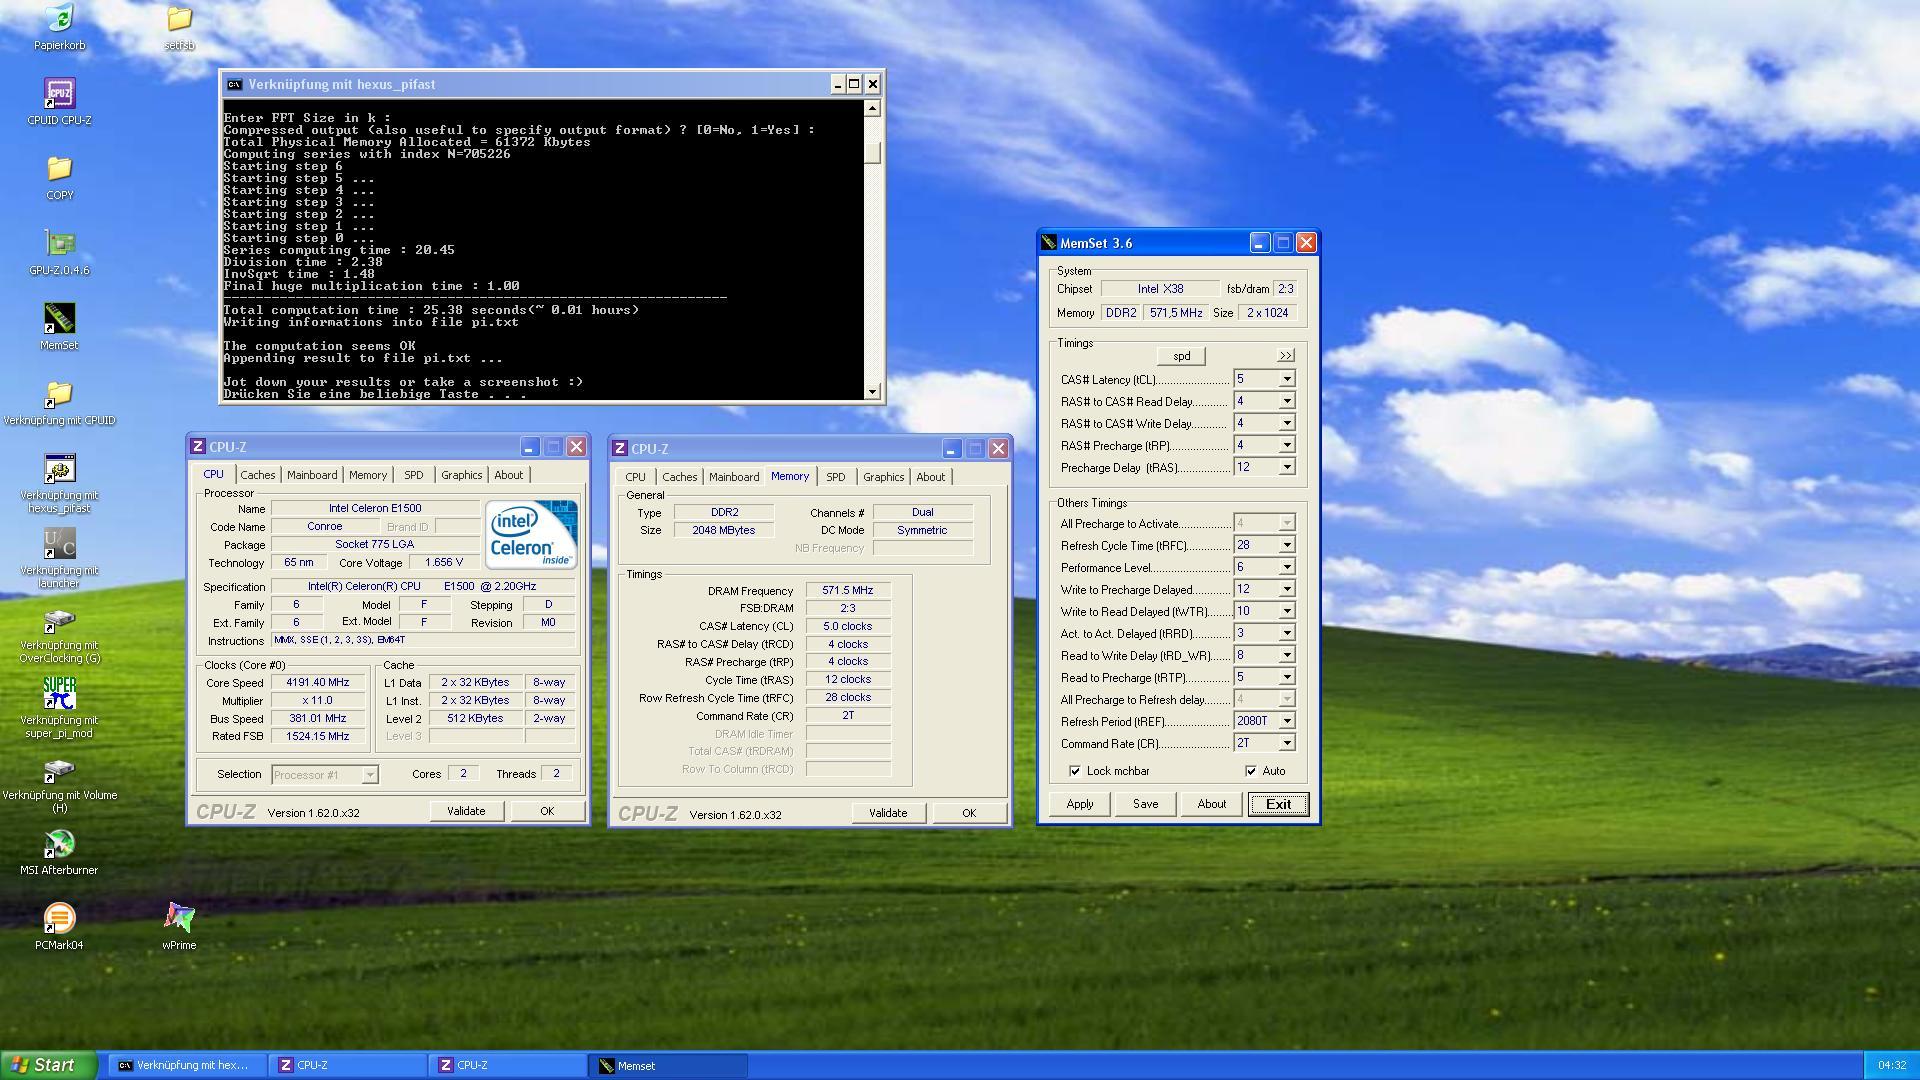The image size is (1920, 1080).
Task: Click the system clock 04:32
Action: point(1891,1066)
